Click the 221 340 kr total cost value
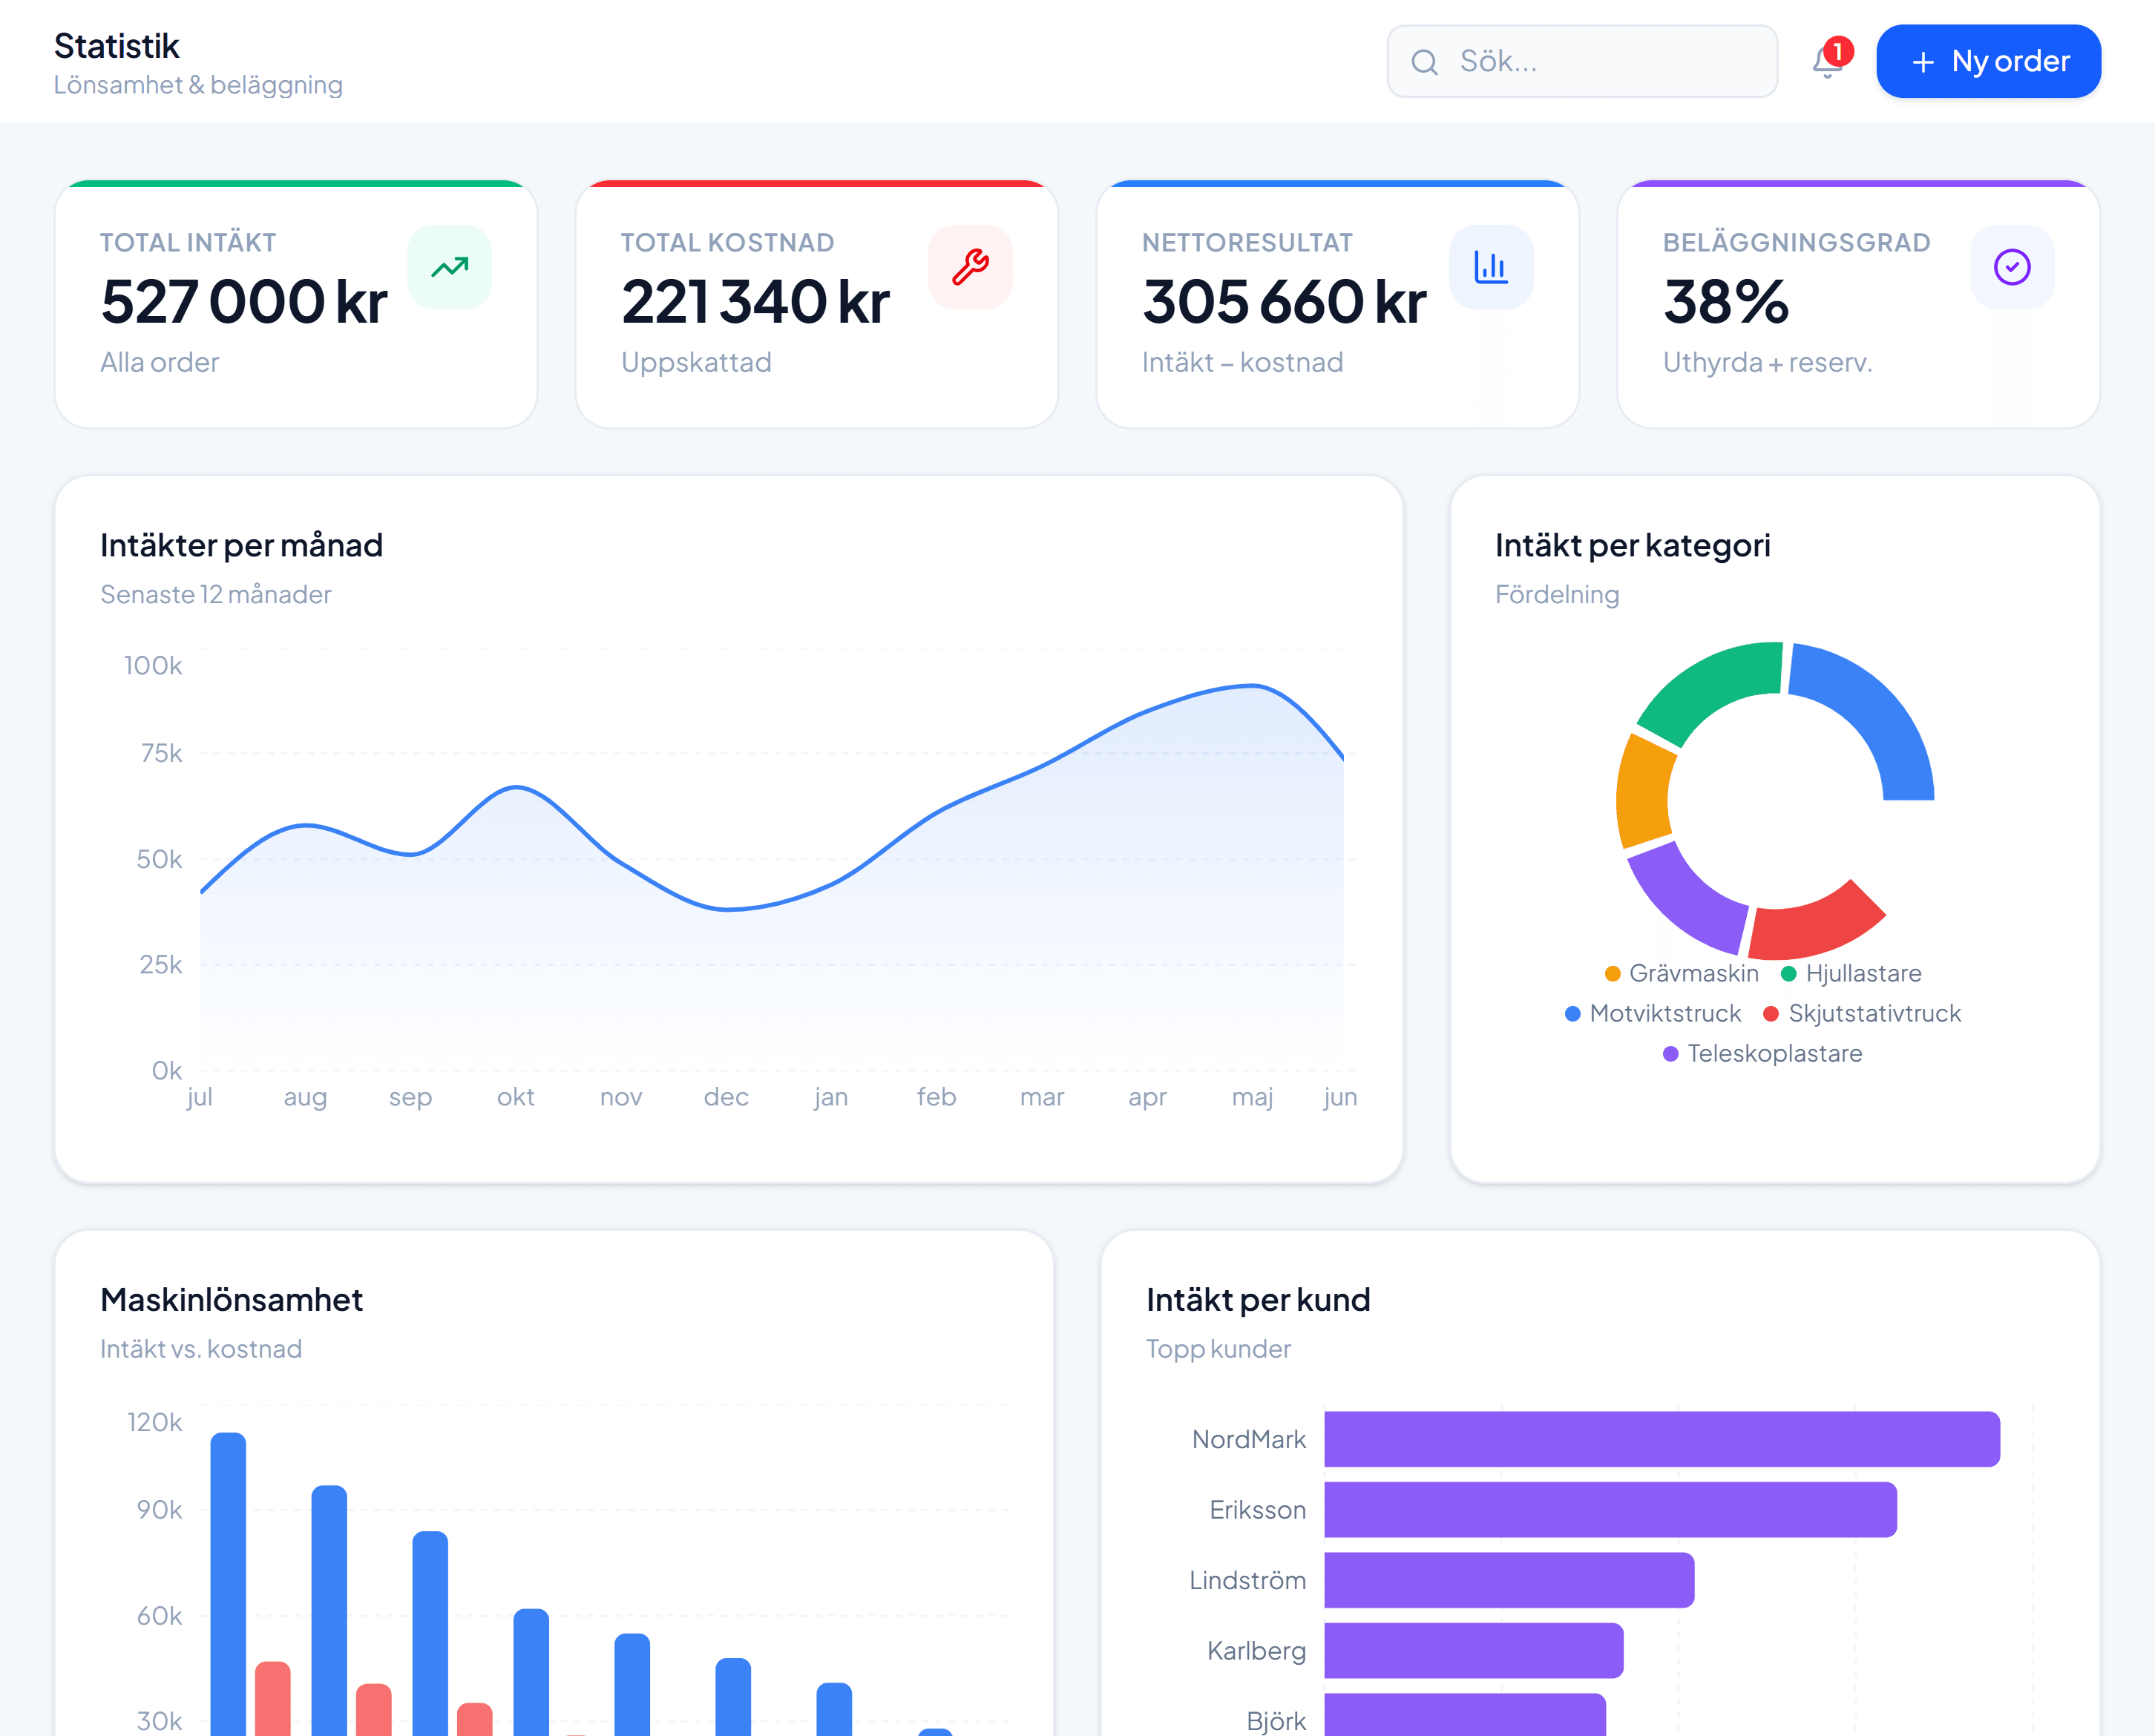Screen dimensions: 2155x1736 [x=755, y=302]
